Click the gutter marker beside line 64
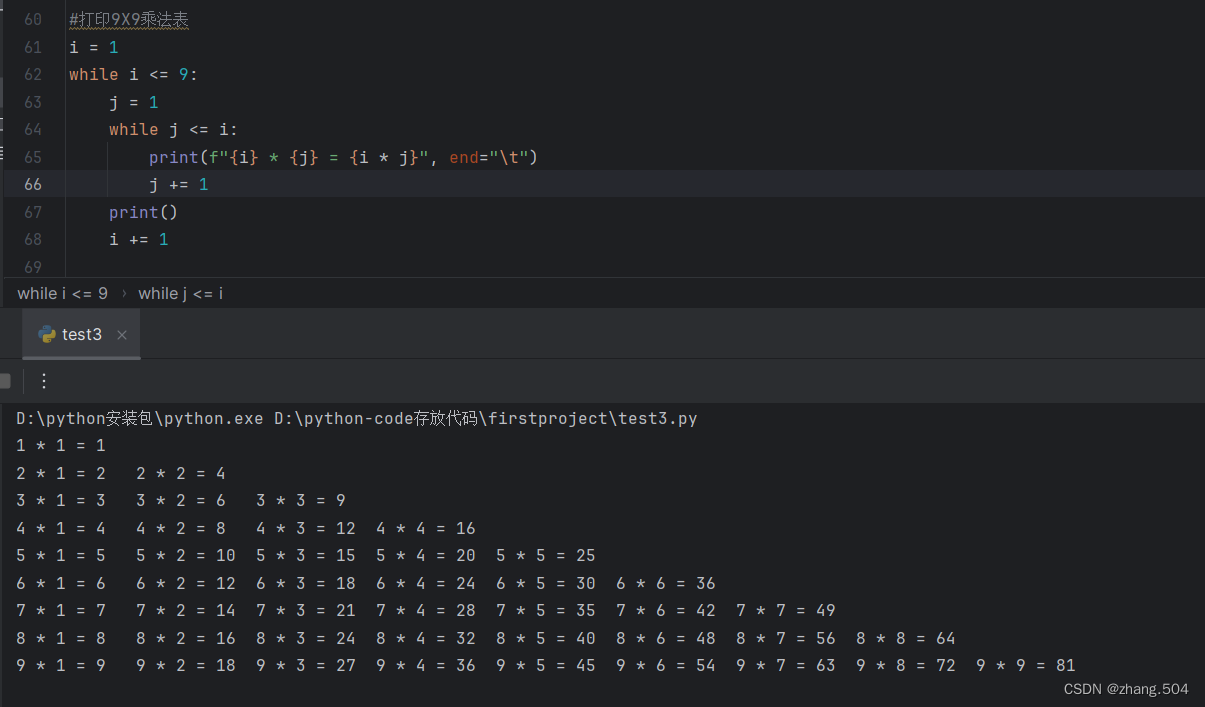1205x707 pixels. point(52,129)
